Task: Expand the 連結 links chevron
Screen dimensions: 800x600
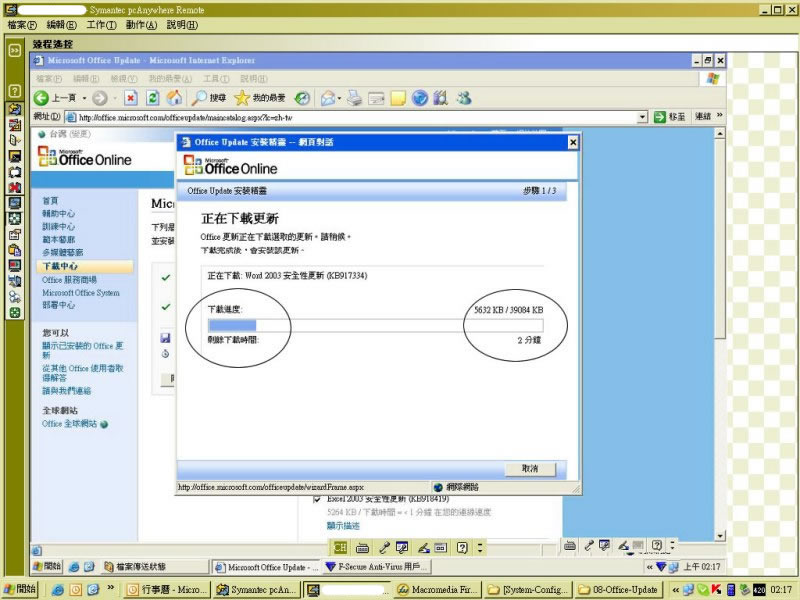Action: pyautogui.click(x=719, y=115)
